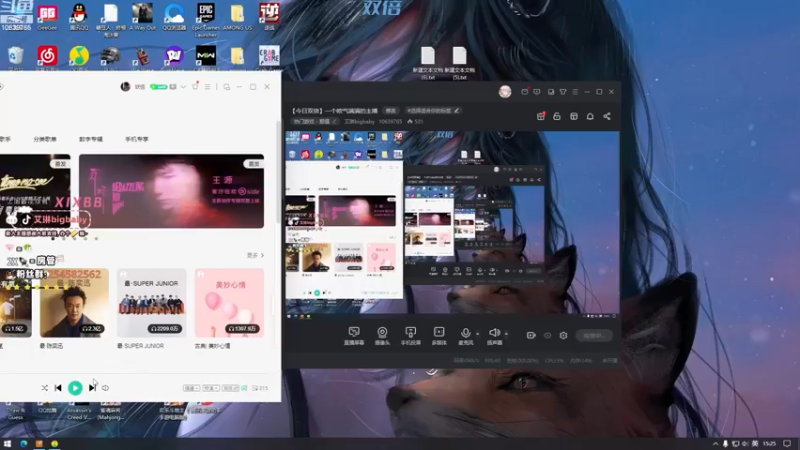Viewport: 800px width, 450px height.
Task: Open the streamer avatar in streaming tool
Action: [505, 92]
